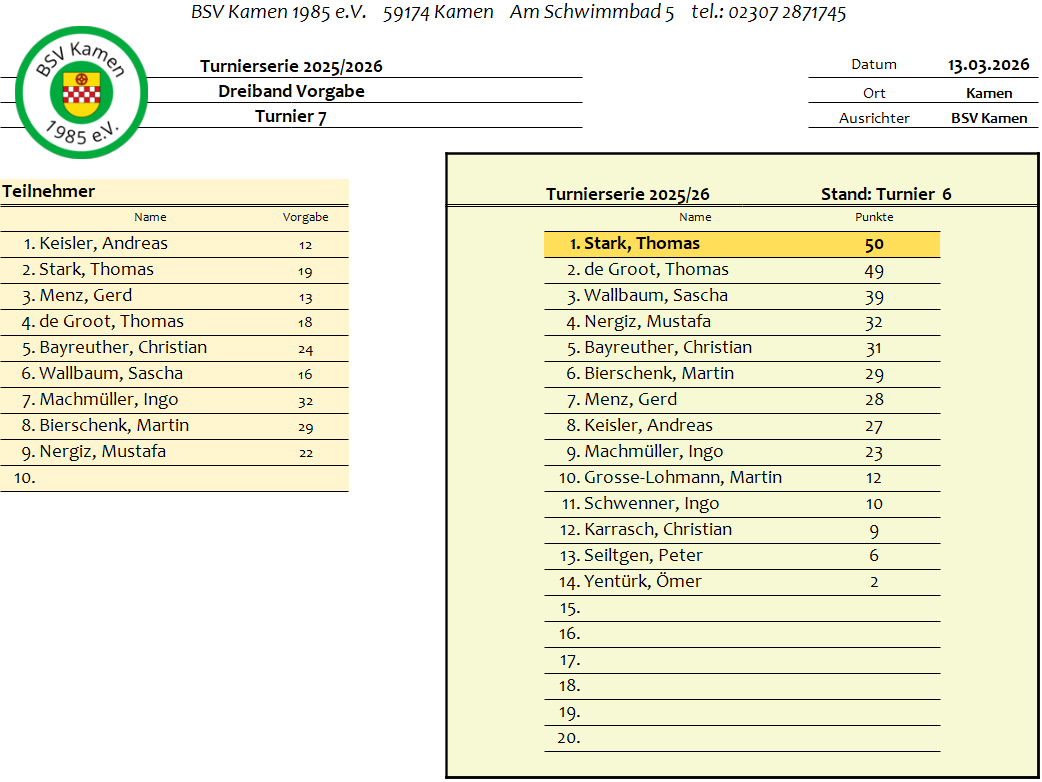Click the Ort value Kamen

988,93
